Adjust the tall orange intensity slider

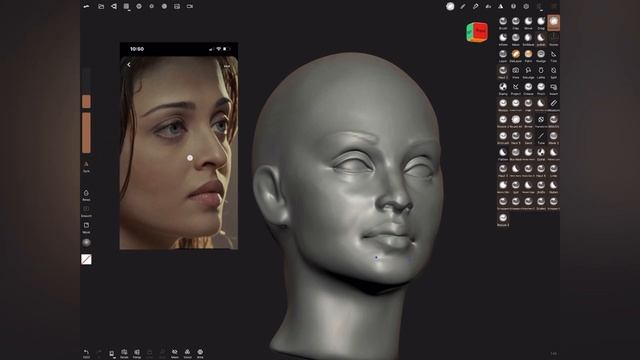click(86, 133)
